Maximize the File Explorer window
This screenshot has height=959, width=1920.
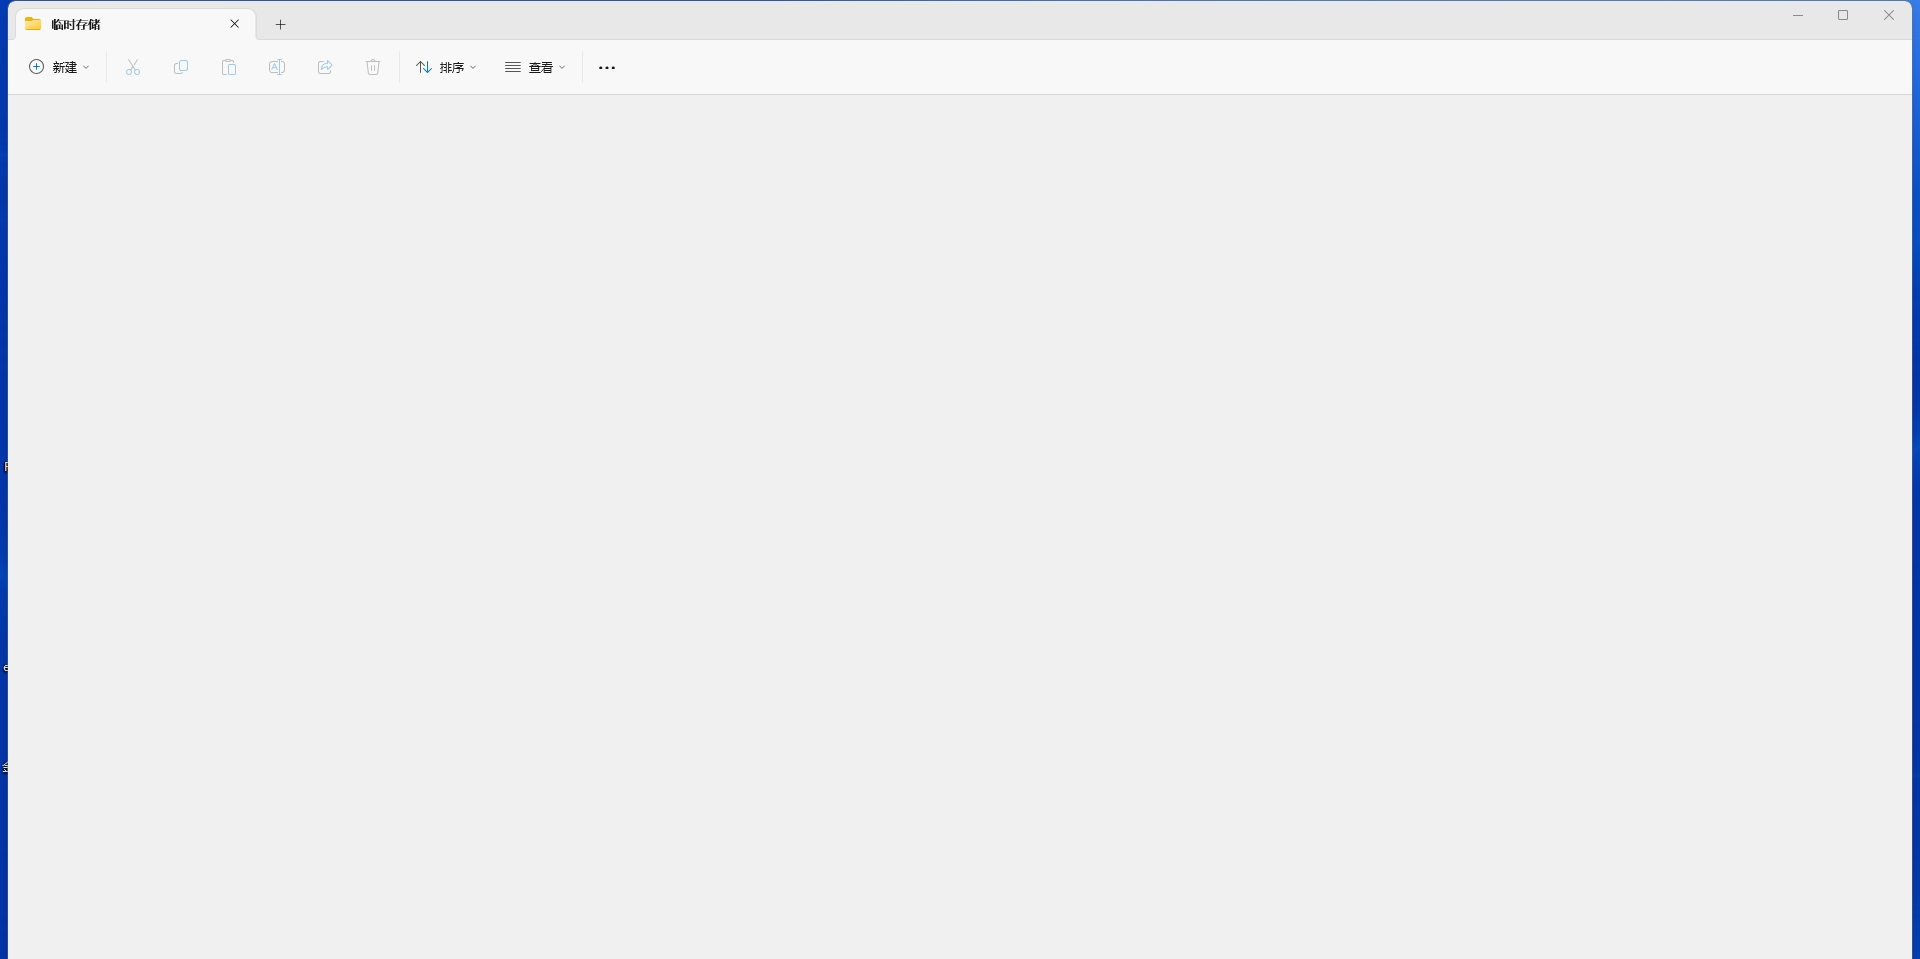1844,15
